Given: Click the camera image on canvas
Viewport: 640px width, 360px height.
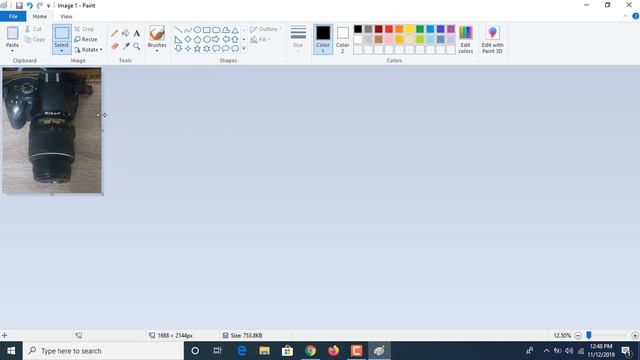Looking at the screenshot, I should 52,130.
